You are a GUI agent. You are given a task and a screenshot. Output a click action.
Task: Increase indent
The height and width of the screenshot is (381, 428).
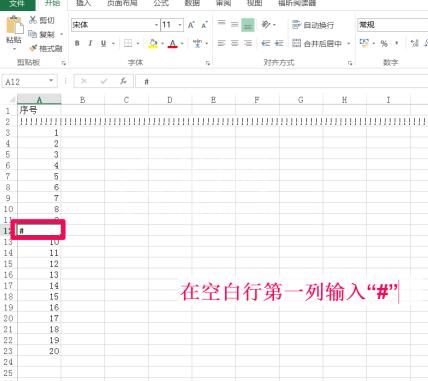279,43
